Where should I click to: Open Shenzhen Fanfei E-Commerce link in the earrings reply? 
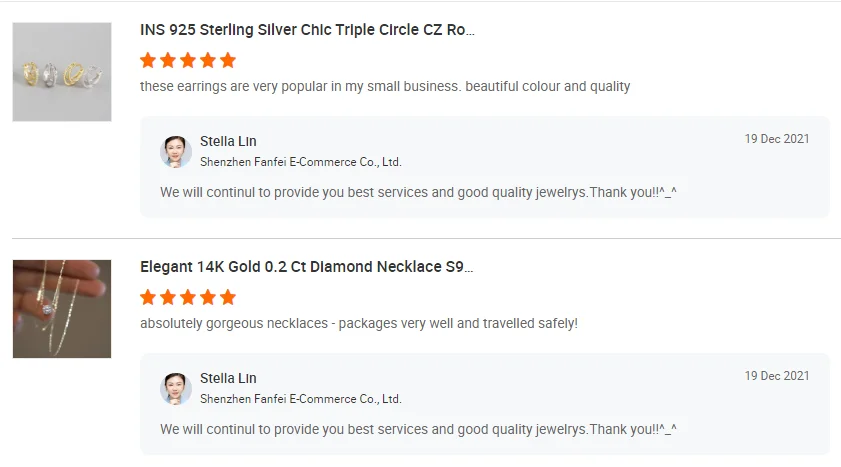(x=300, y=161)
